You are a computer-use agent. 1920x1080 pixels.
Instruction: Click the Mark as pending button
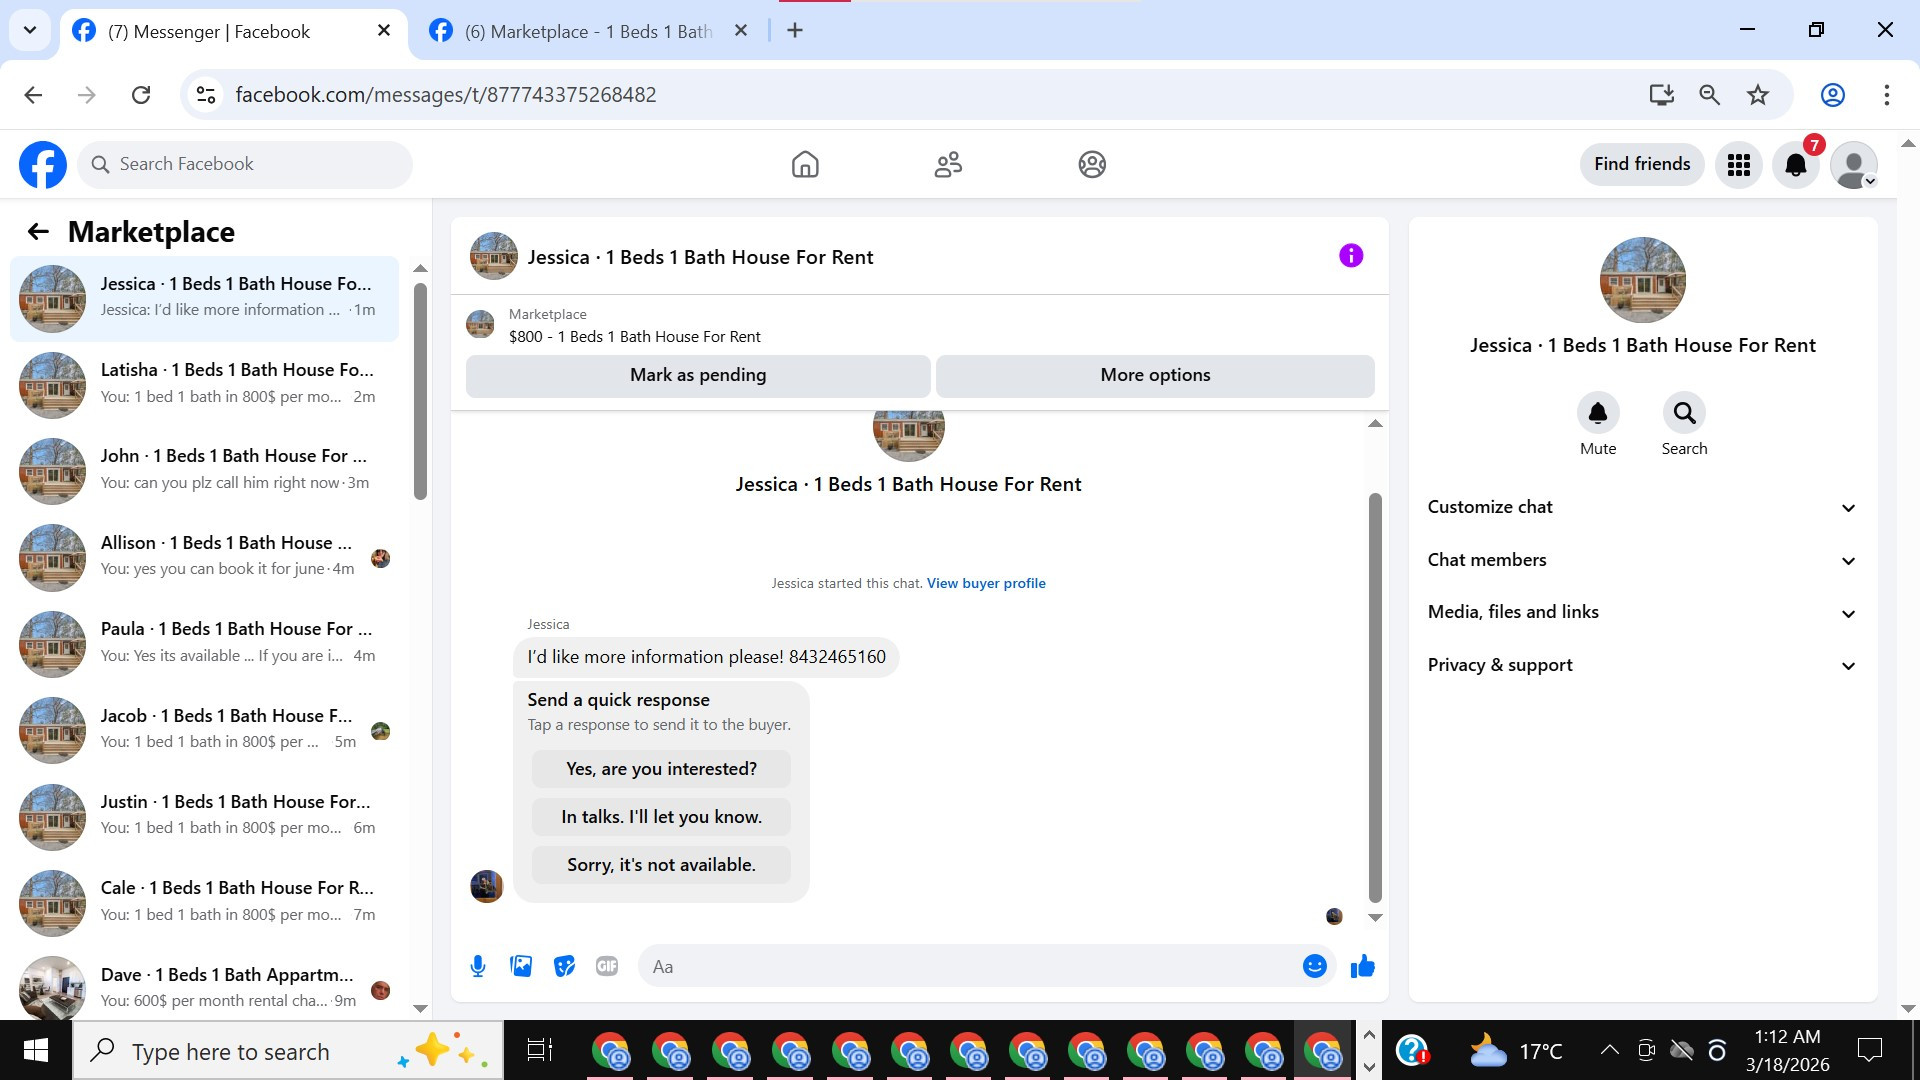point(698,375)
